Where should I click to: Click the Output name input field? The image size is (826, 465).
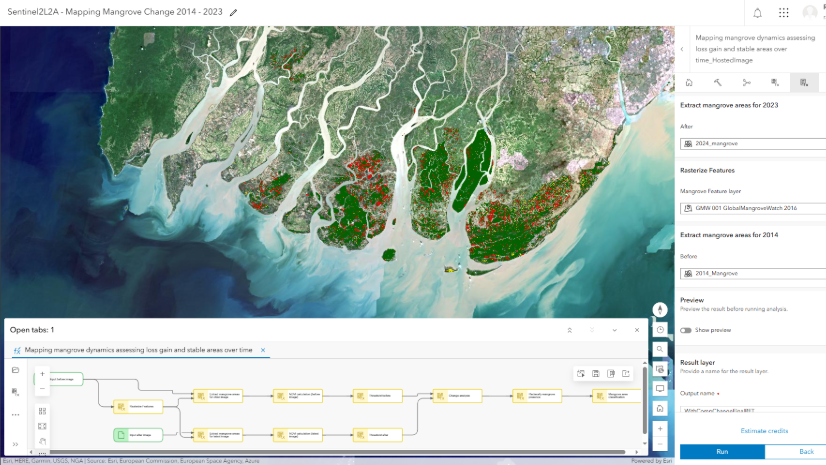coord(753,409)
